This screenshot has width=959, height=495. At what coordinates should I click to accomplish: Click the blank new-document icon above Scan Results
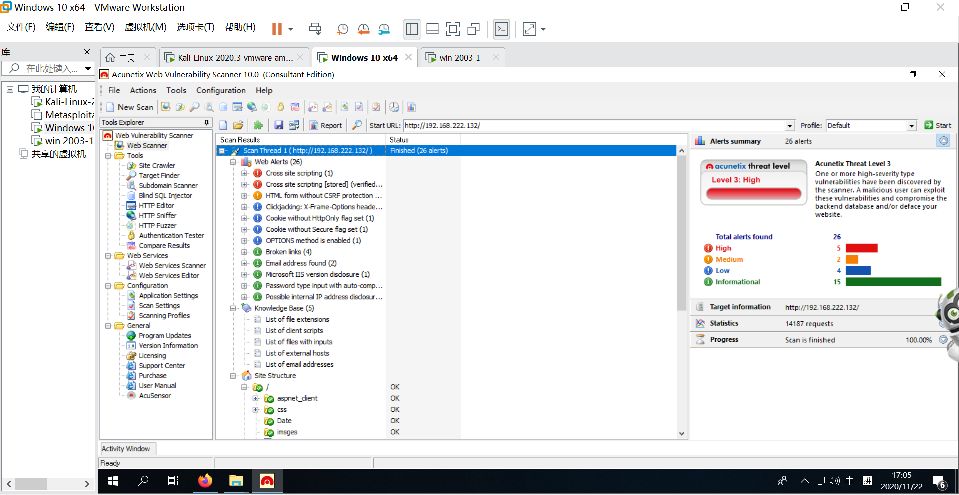point(223,125)
